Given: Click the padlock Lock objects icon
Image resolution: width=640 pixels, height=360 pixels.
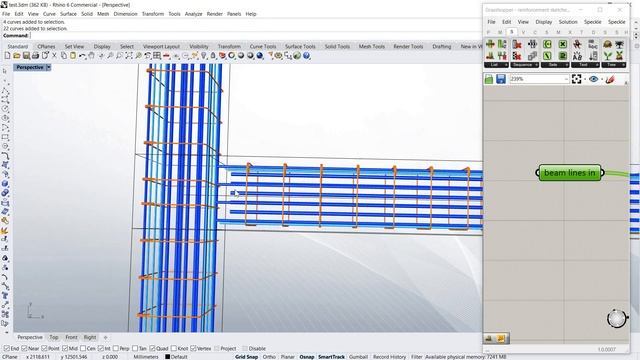Looking at the screenshot, I should 213,56.
